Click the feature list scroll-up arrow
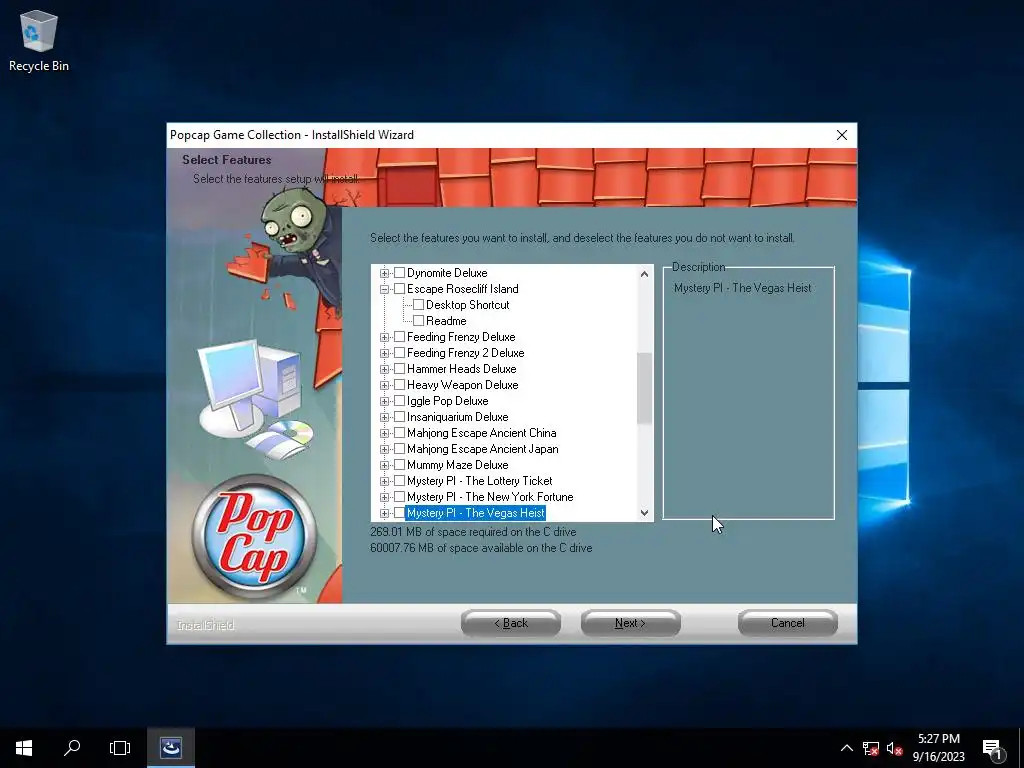This screenshot has width=1024, height=768. [x=645, y=274]
